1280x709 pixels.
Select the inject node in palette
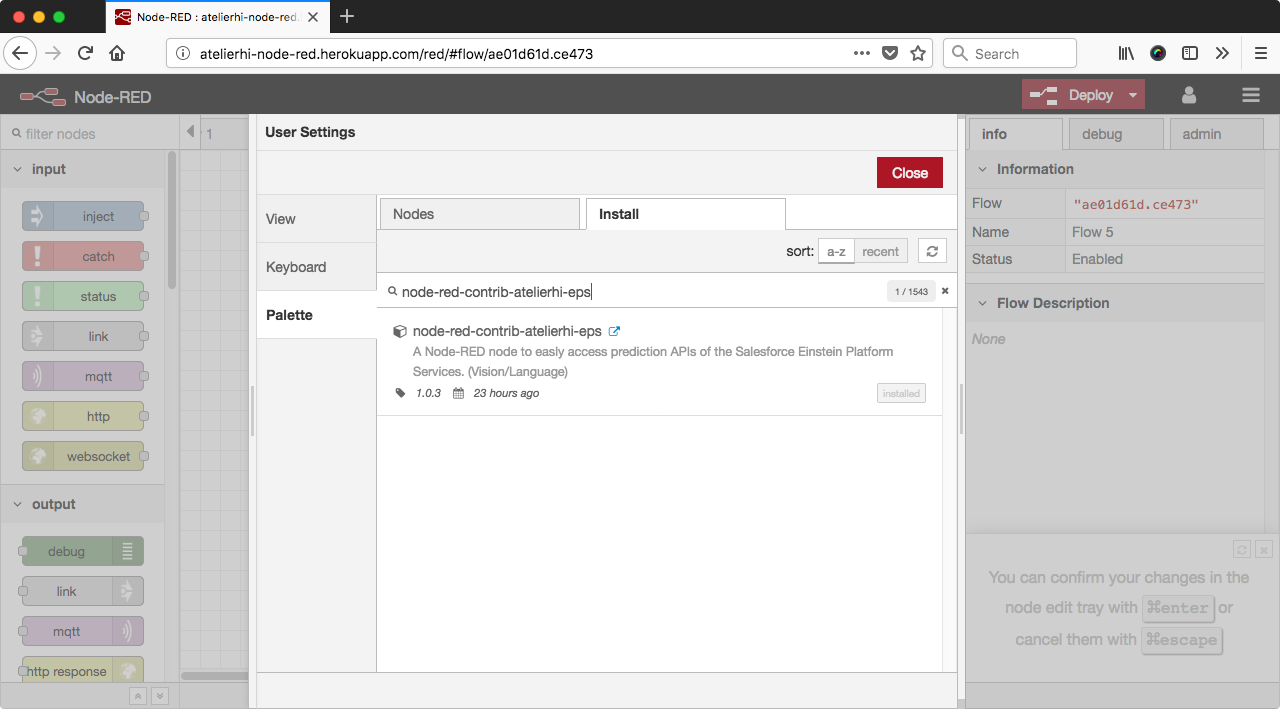coord(85,216)
